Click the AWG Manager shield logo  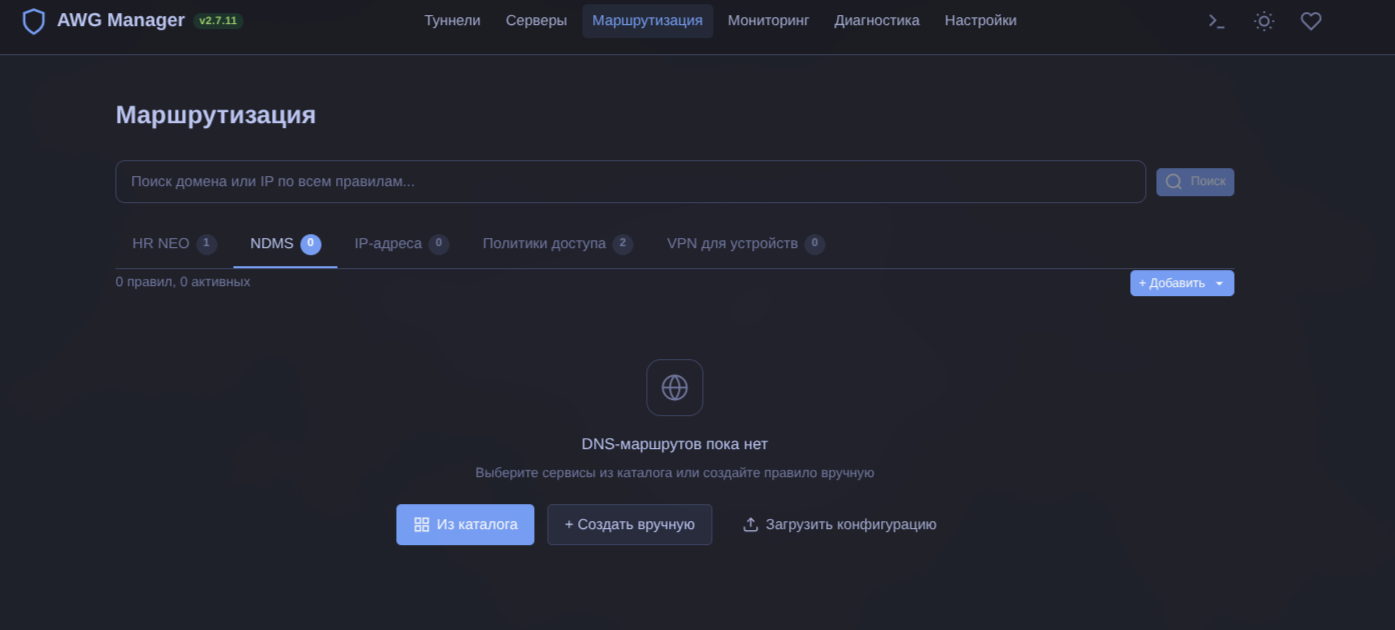(x=32, y=20)
